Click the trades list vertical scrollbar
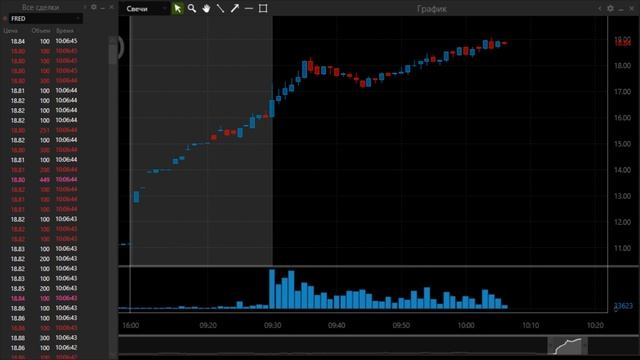Screen dimensions: 640x360 pyautogui.click(x=113, y=53)
